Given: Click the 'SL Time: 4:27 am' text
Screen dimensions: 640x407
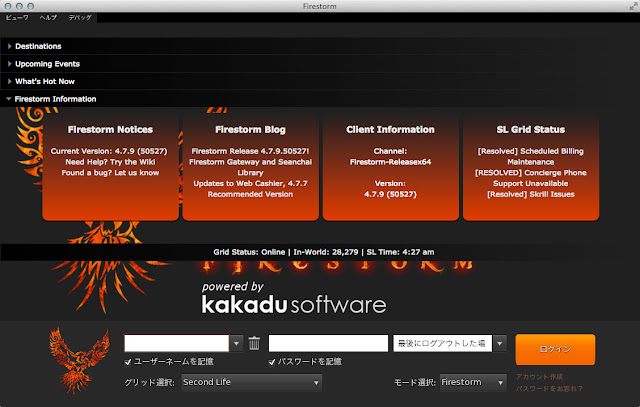Looking at the screenshot, I should point(400,252).
